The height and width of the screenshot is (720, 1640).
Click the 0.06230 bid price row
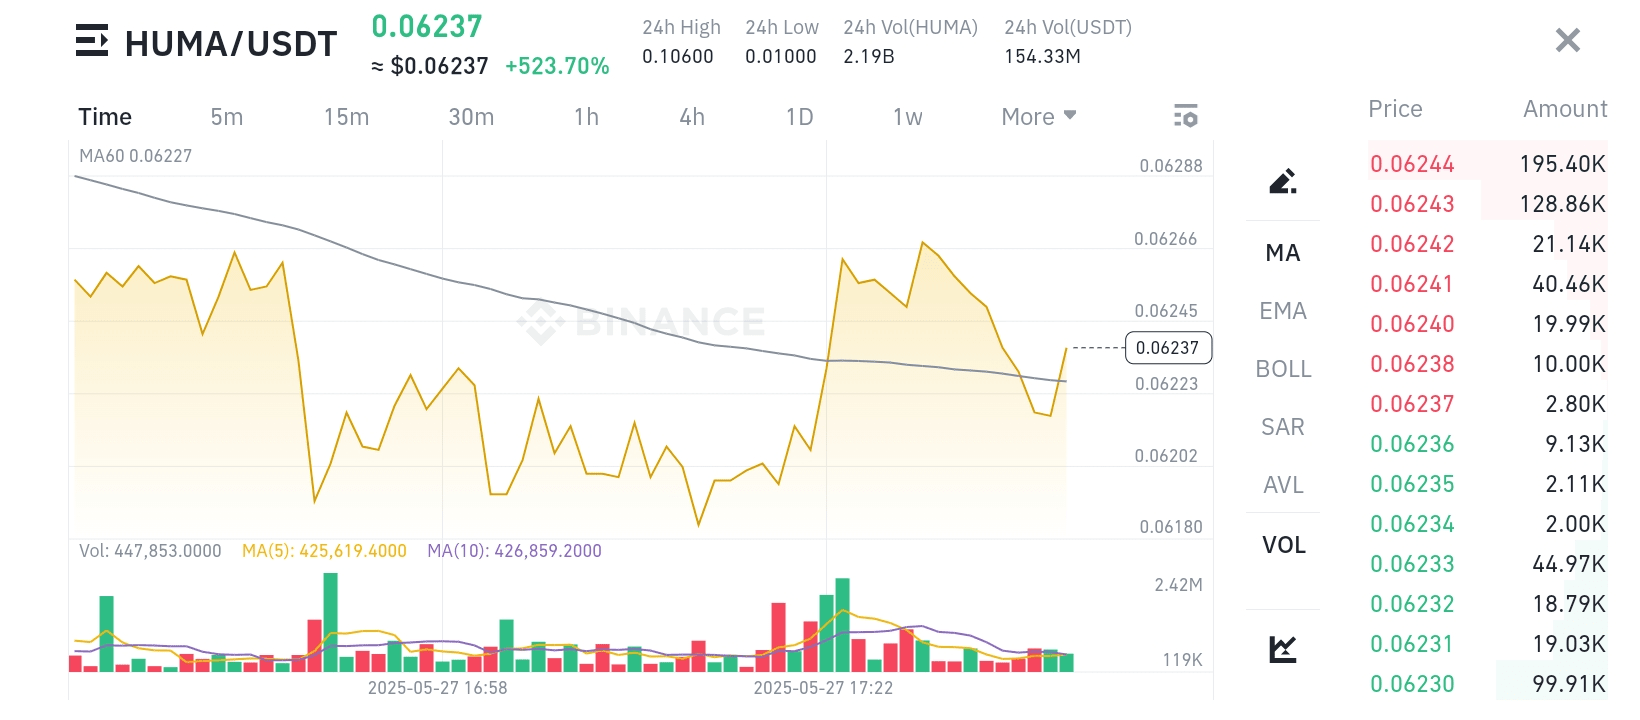pyautogui.click(x=1487, y=684)
